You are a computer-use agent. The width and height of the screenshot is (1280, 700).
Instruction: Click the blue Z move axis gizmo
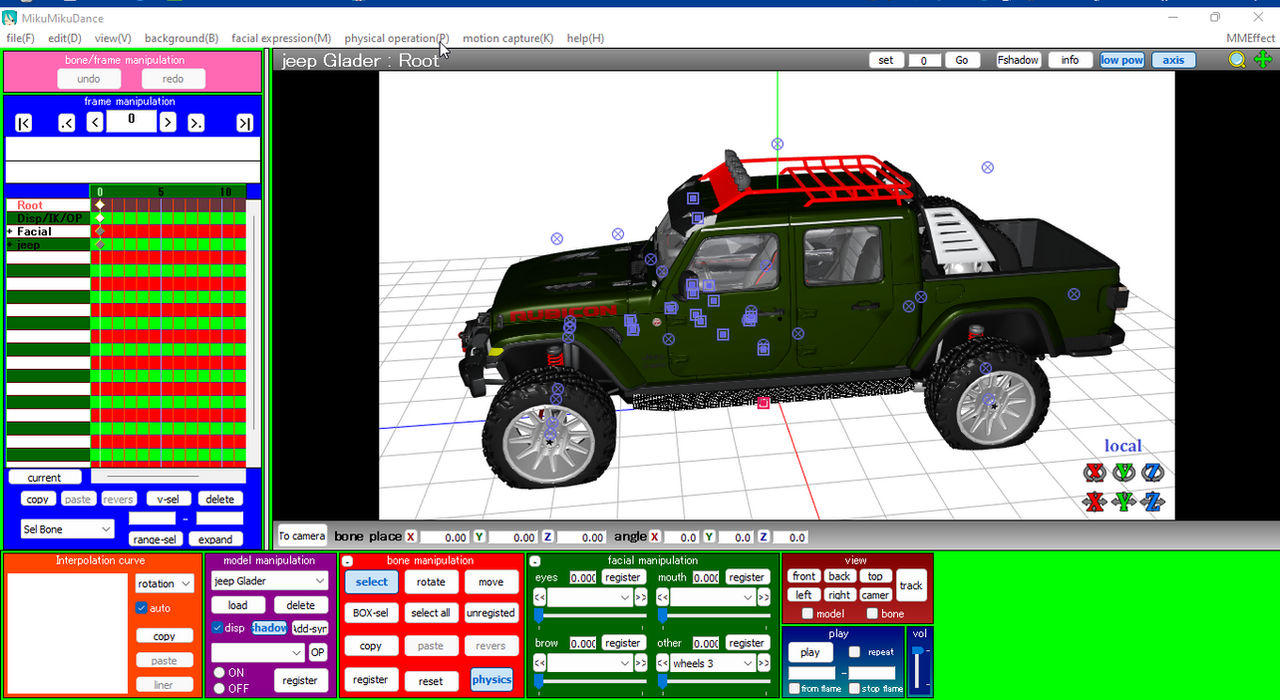[x=1153, y=502]
